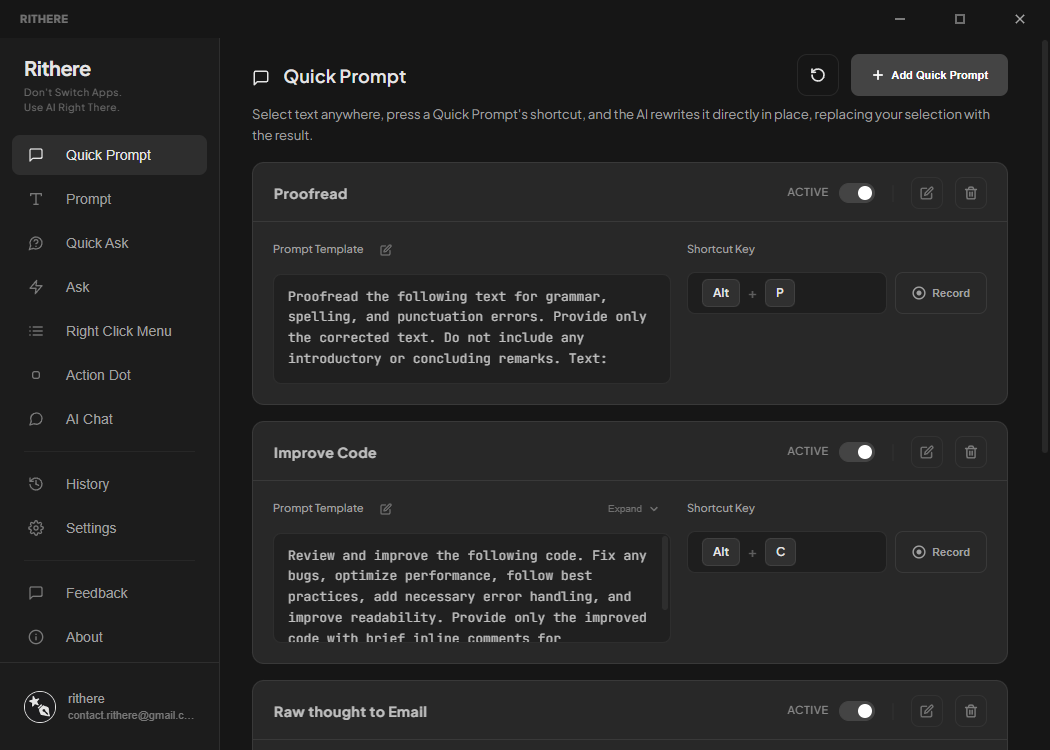This screenshot has height=750, width=1050.
Task: Minimize the RITHERE window
Action: coord(900,19)
